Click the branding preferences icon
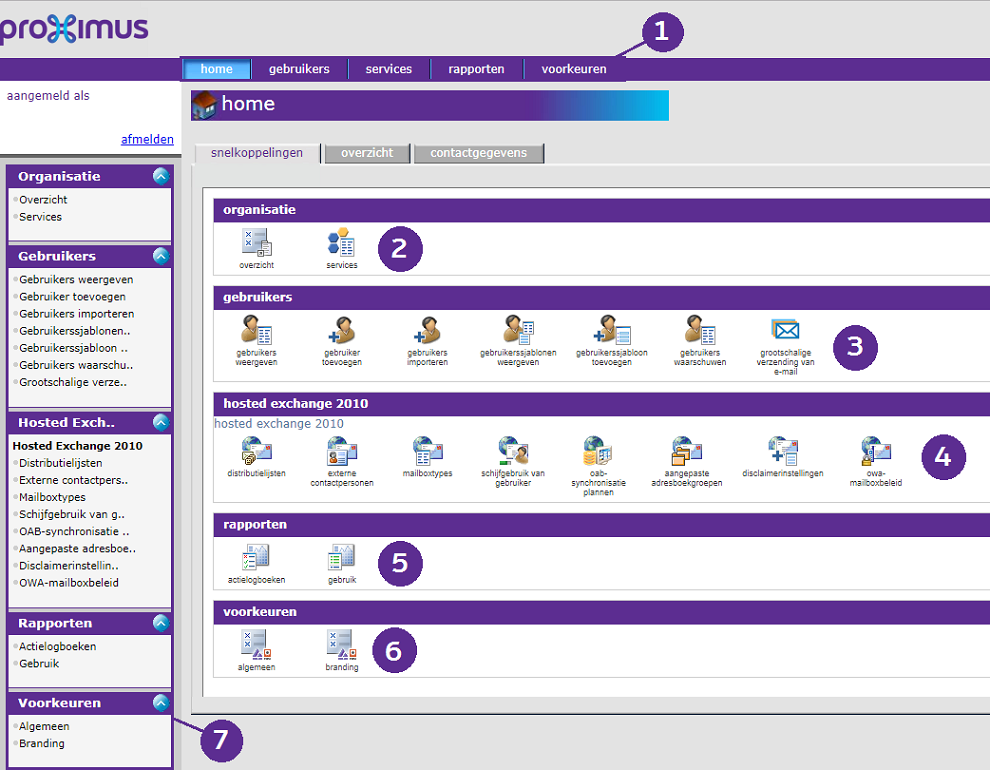Image resolution: width=990 pixels, height=770 pixels. 341,645
